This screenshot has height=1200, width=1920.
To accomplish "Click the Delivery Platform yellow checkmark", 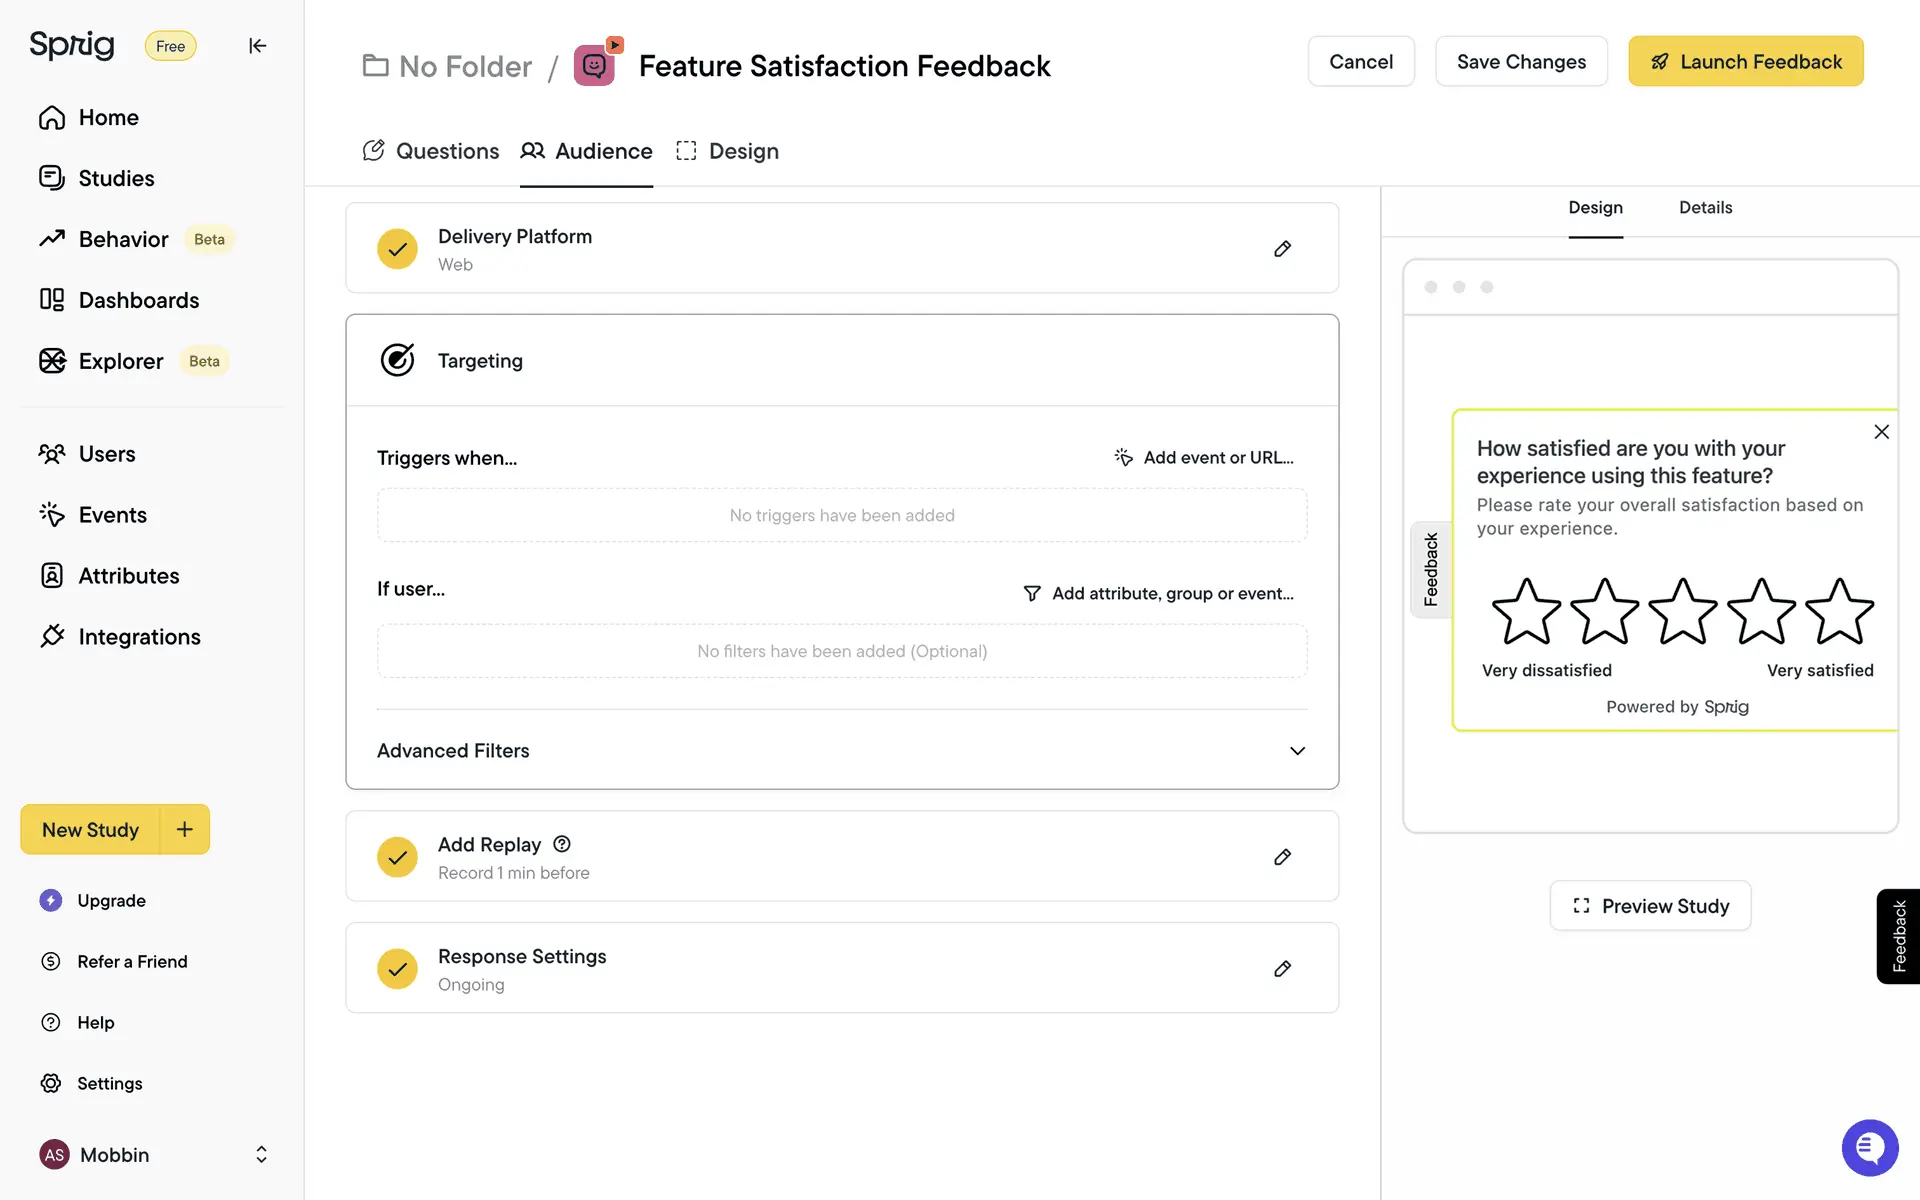I will pos(397,249).
